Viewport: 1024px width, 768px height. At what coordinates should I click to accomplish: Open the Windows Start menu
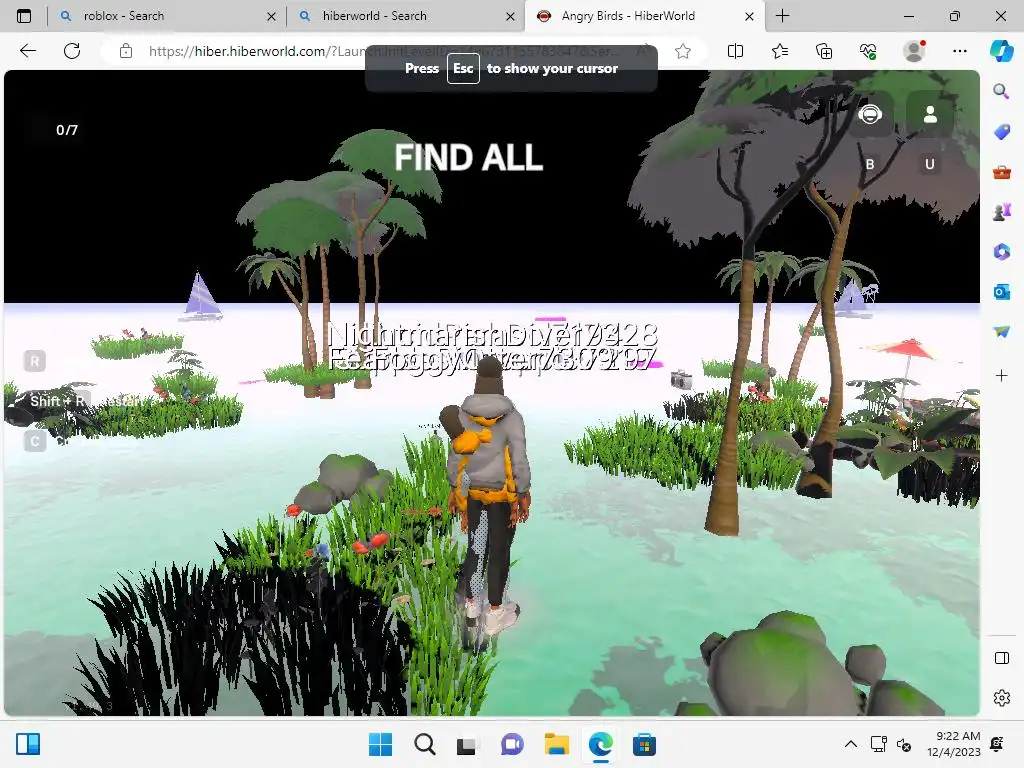click(x=380, y=744)
